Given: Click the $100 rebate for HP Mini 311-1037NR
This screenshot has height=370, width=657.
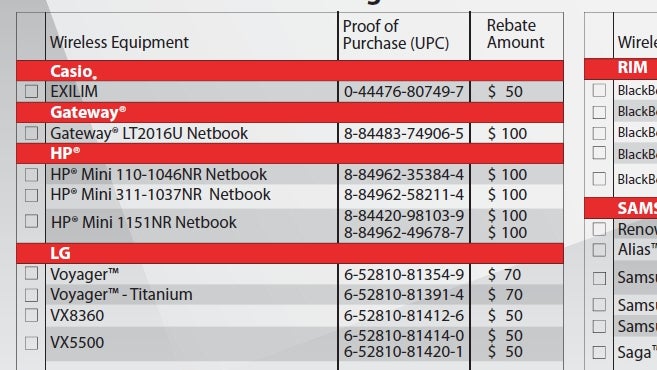Looking at the screenshot, I should 507,195.
